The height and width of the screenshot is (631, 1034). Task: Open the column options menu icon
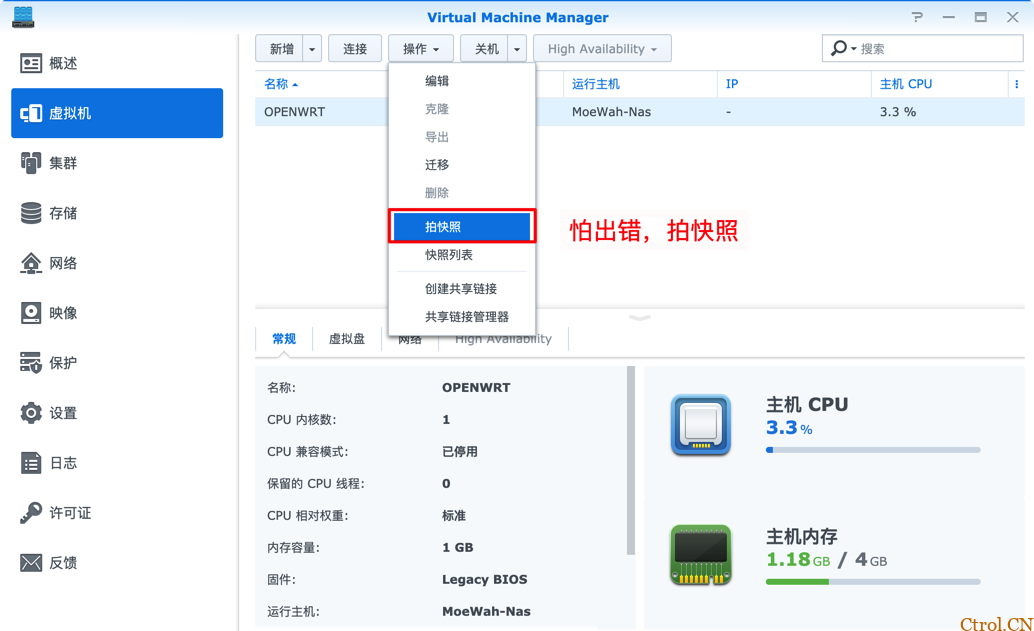[x=1017, y=84]
